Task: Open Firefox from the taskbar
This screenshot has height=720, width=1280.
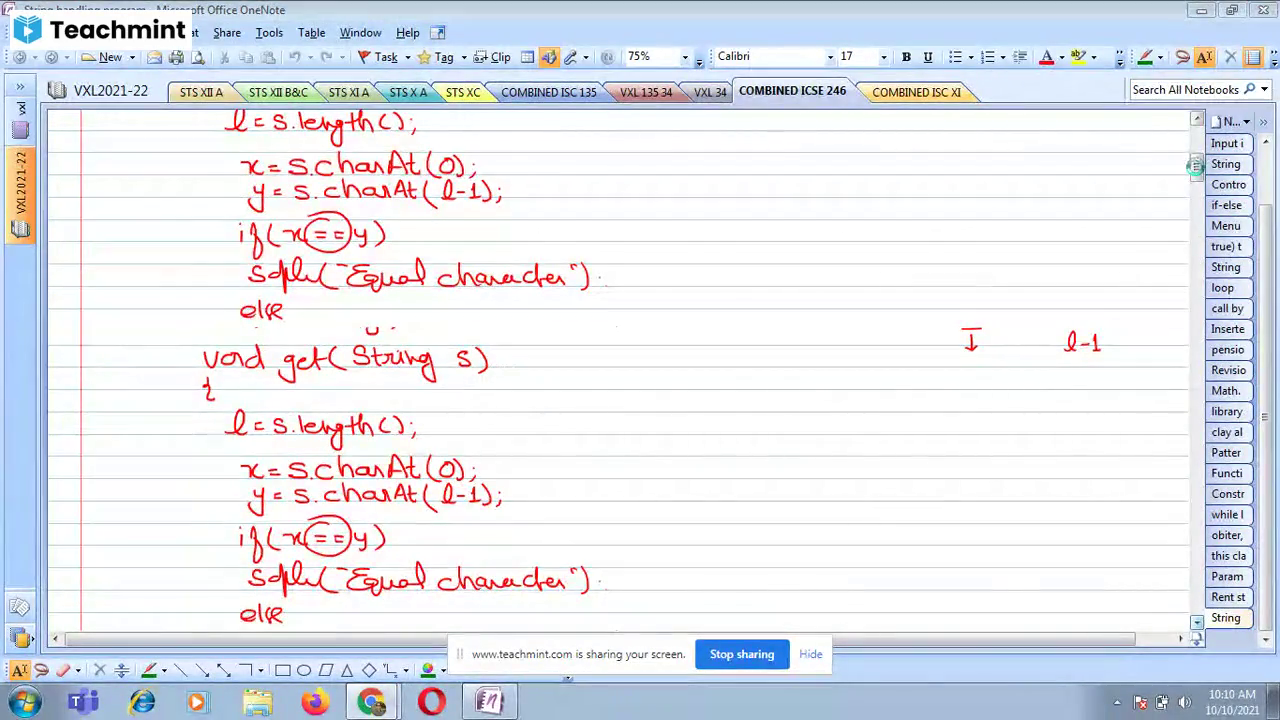Action: [x=314, y=702]
